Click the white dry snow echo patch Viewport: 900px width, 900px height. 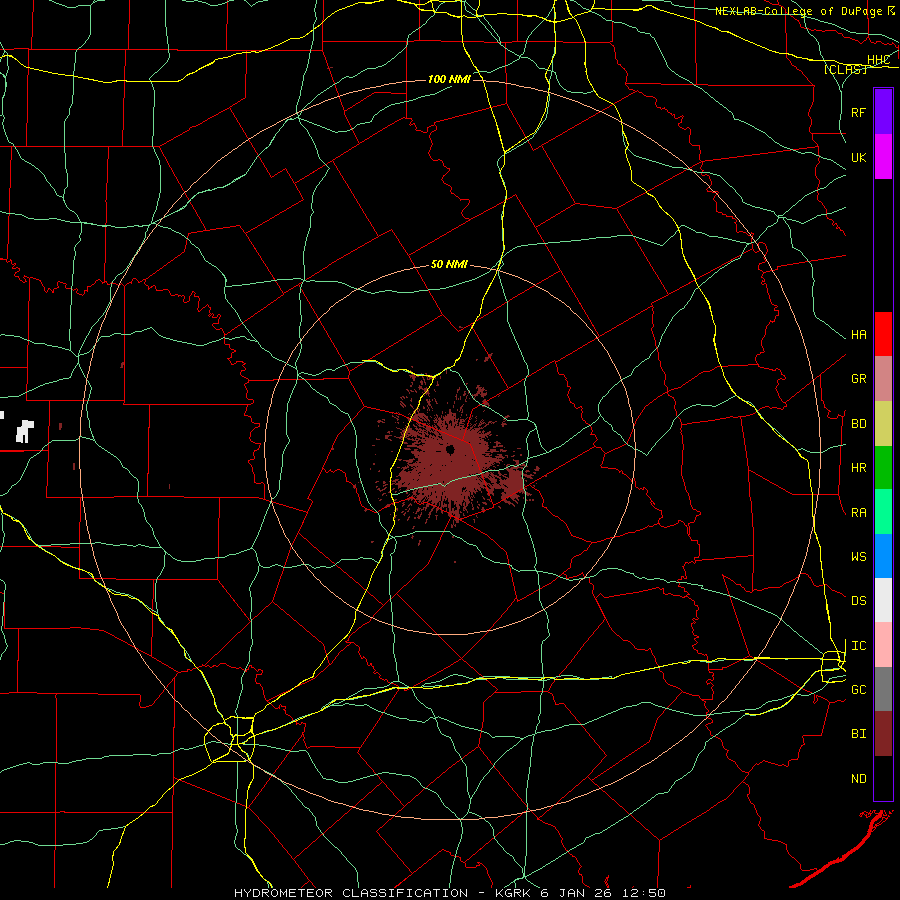[24, 431]
